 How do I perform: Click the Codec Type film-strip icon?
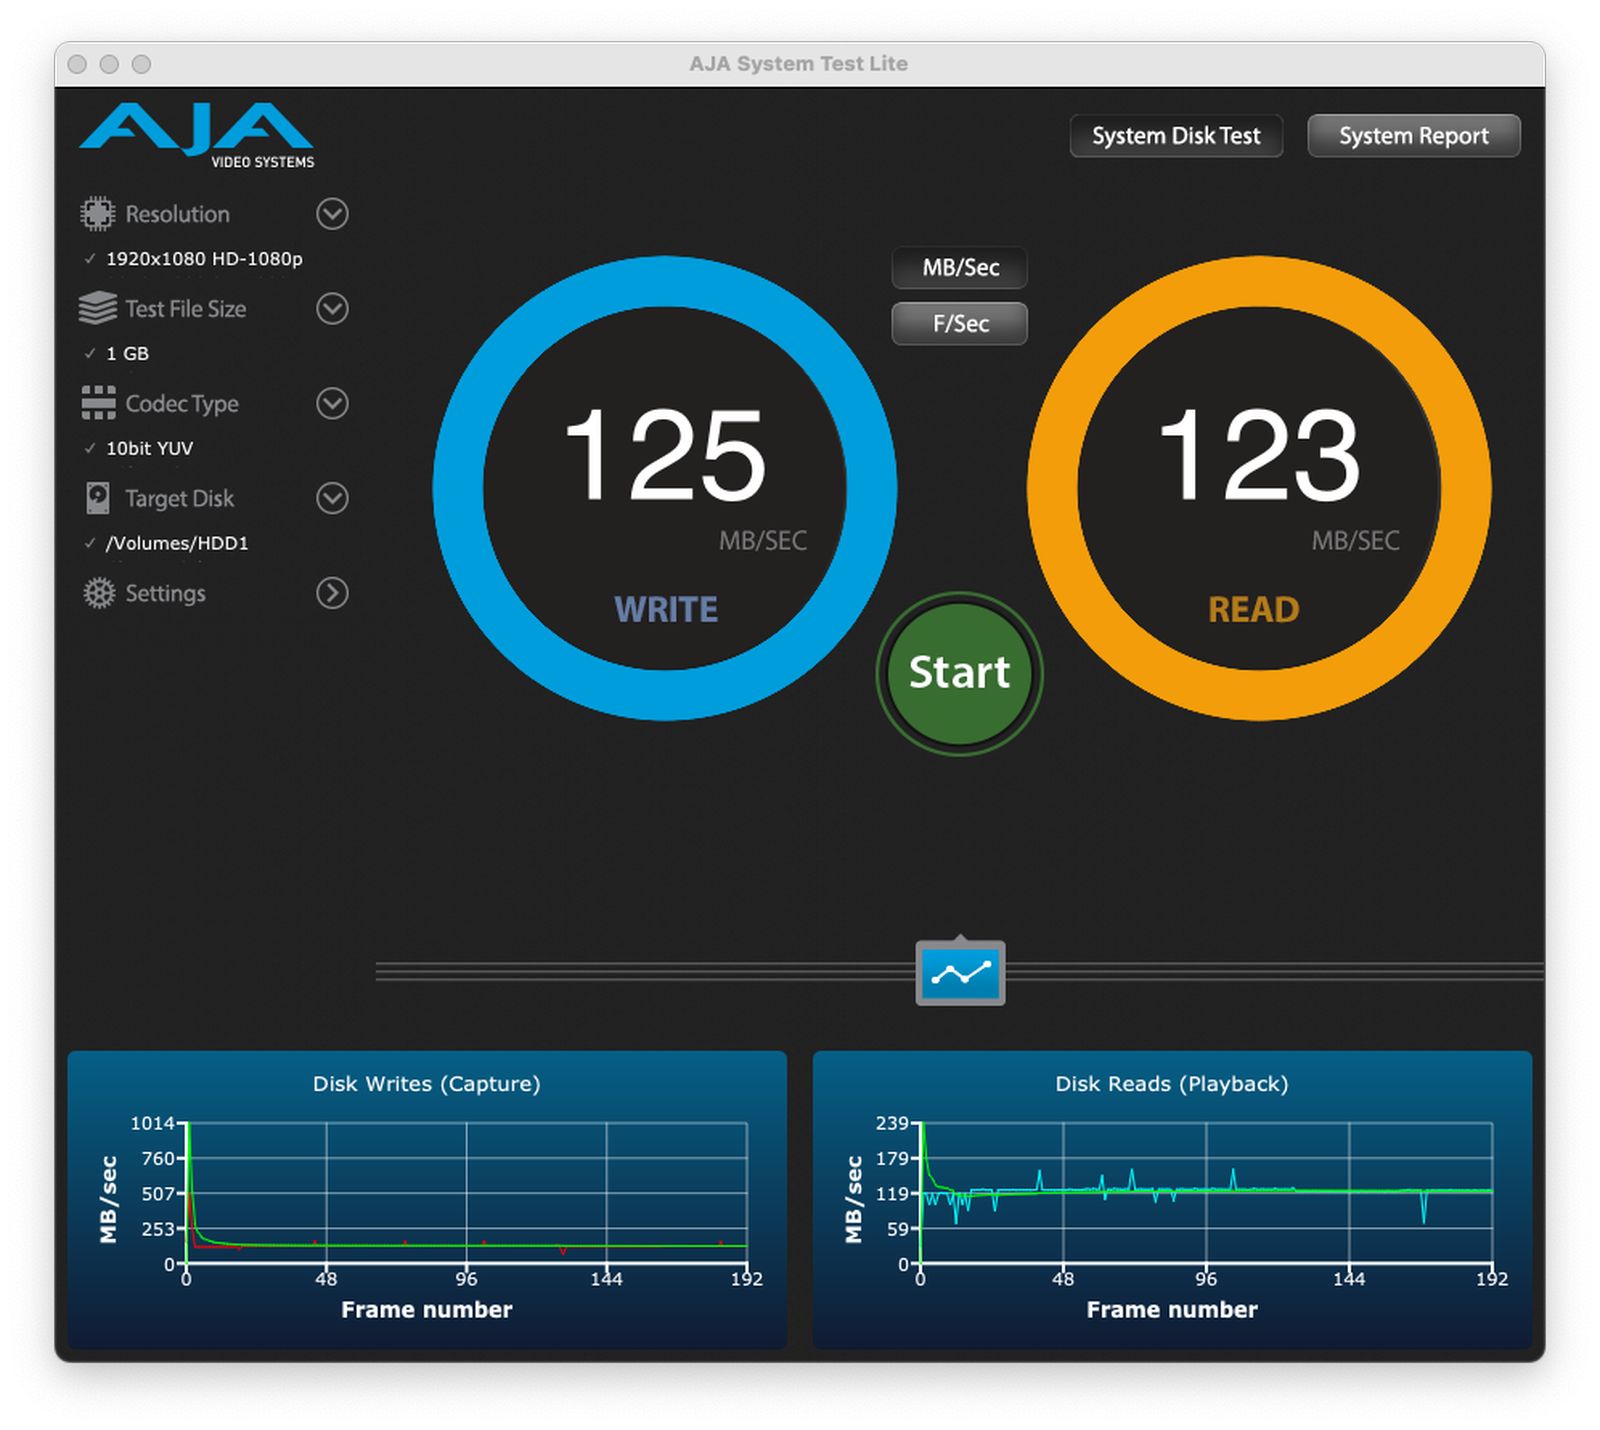pos(98,403)
